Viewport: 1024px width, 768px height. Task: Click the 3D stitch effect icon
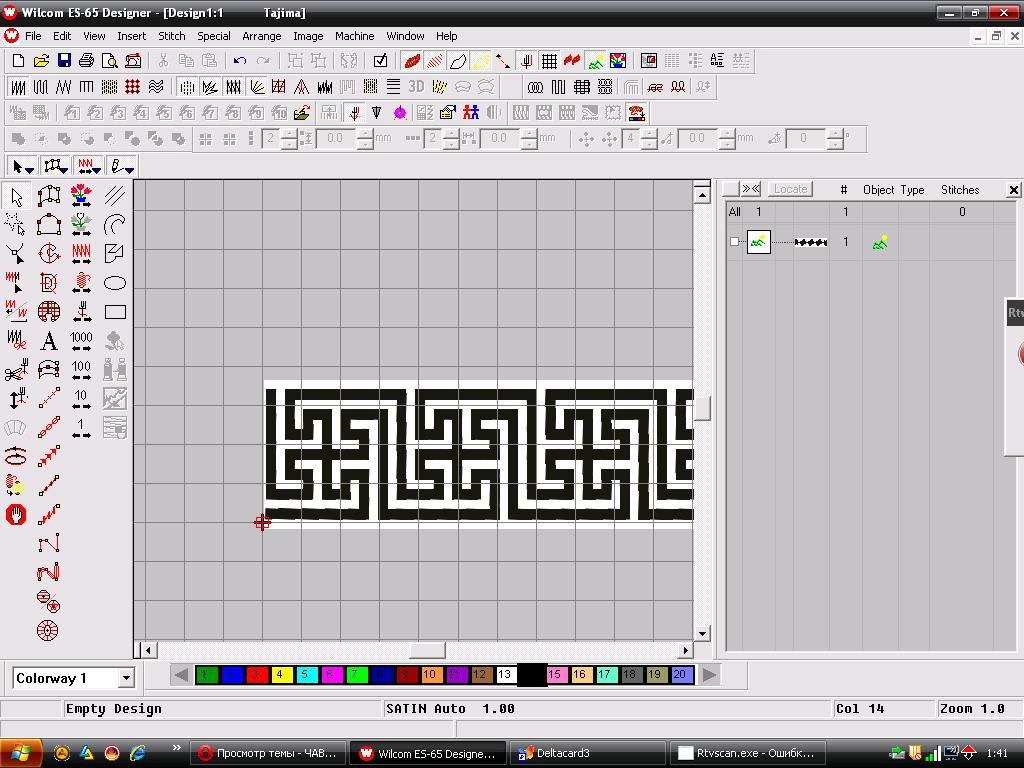click(416, 87)
